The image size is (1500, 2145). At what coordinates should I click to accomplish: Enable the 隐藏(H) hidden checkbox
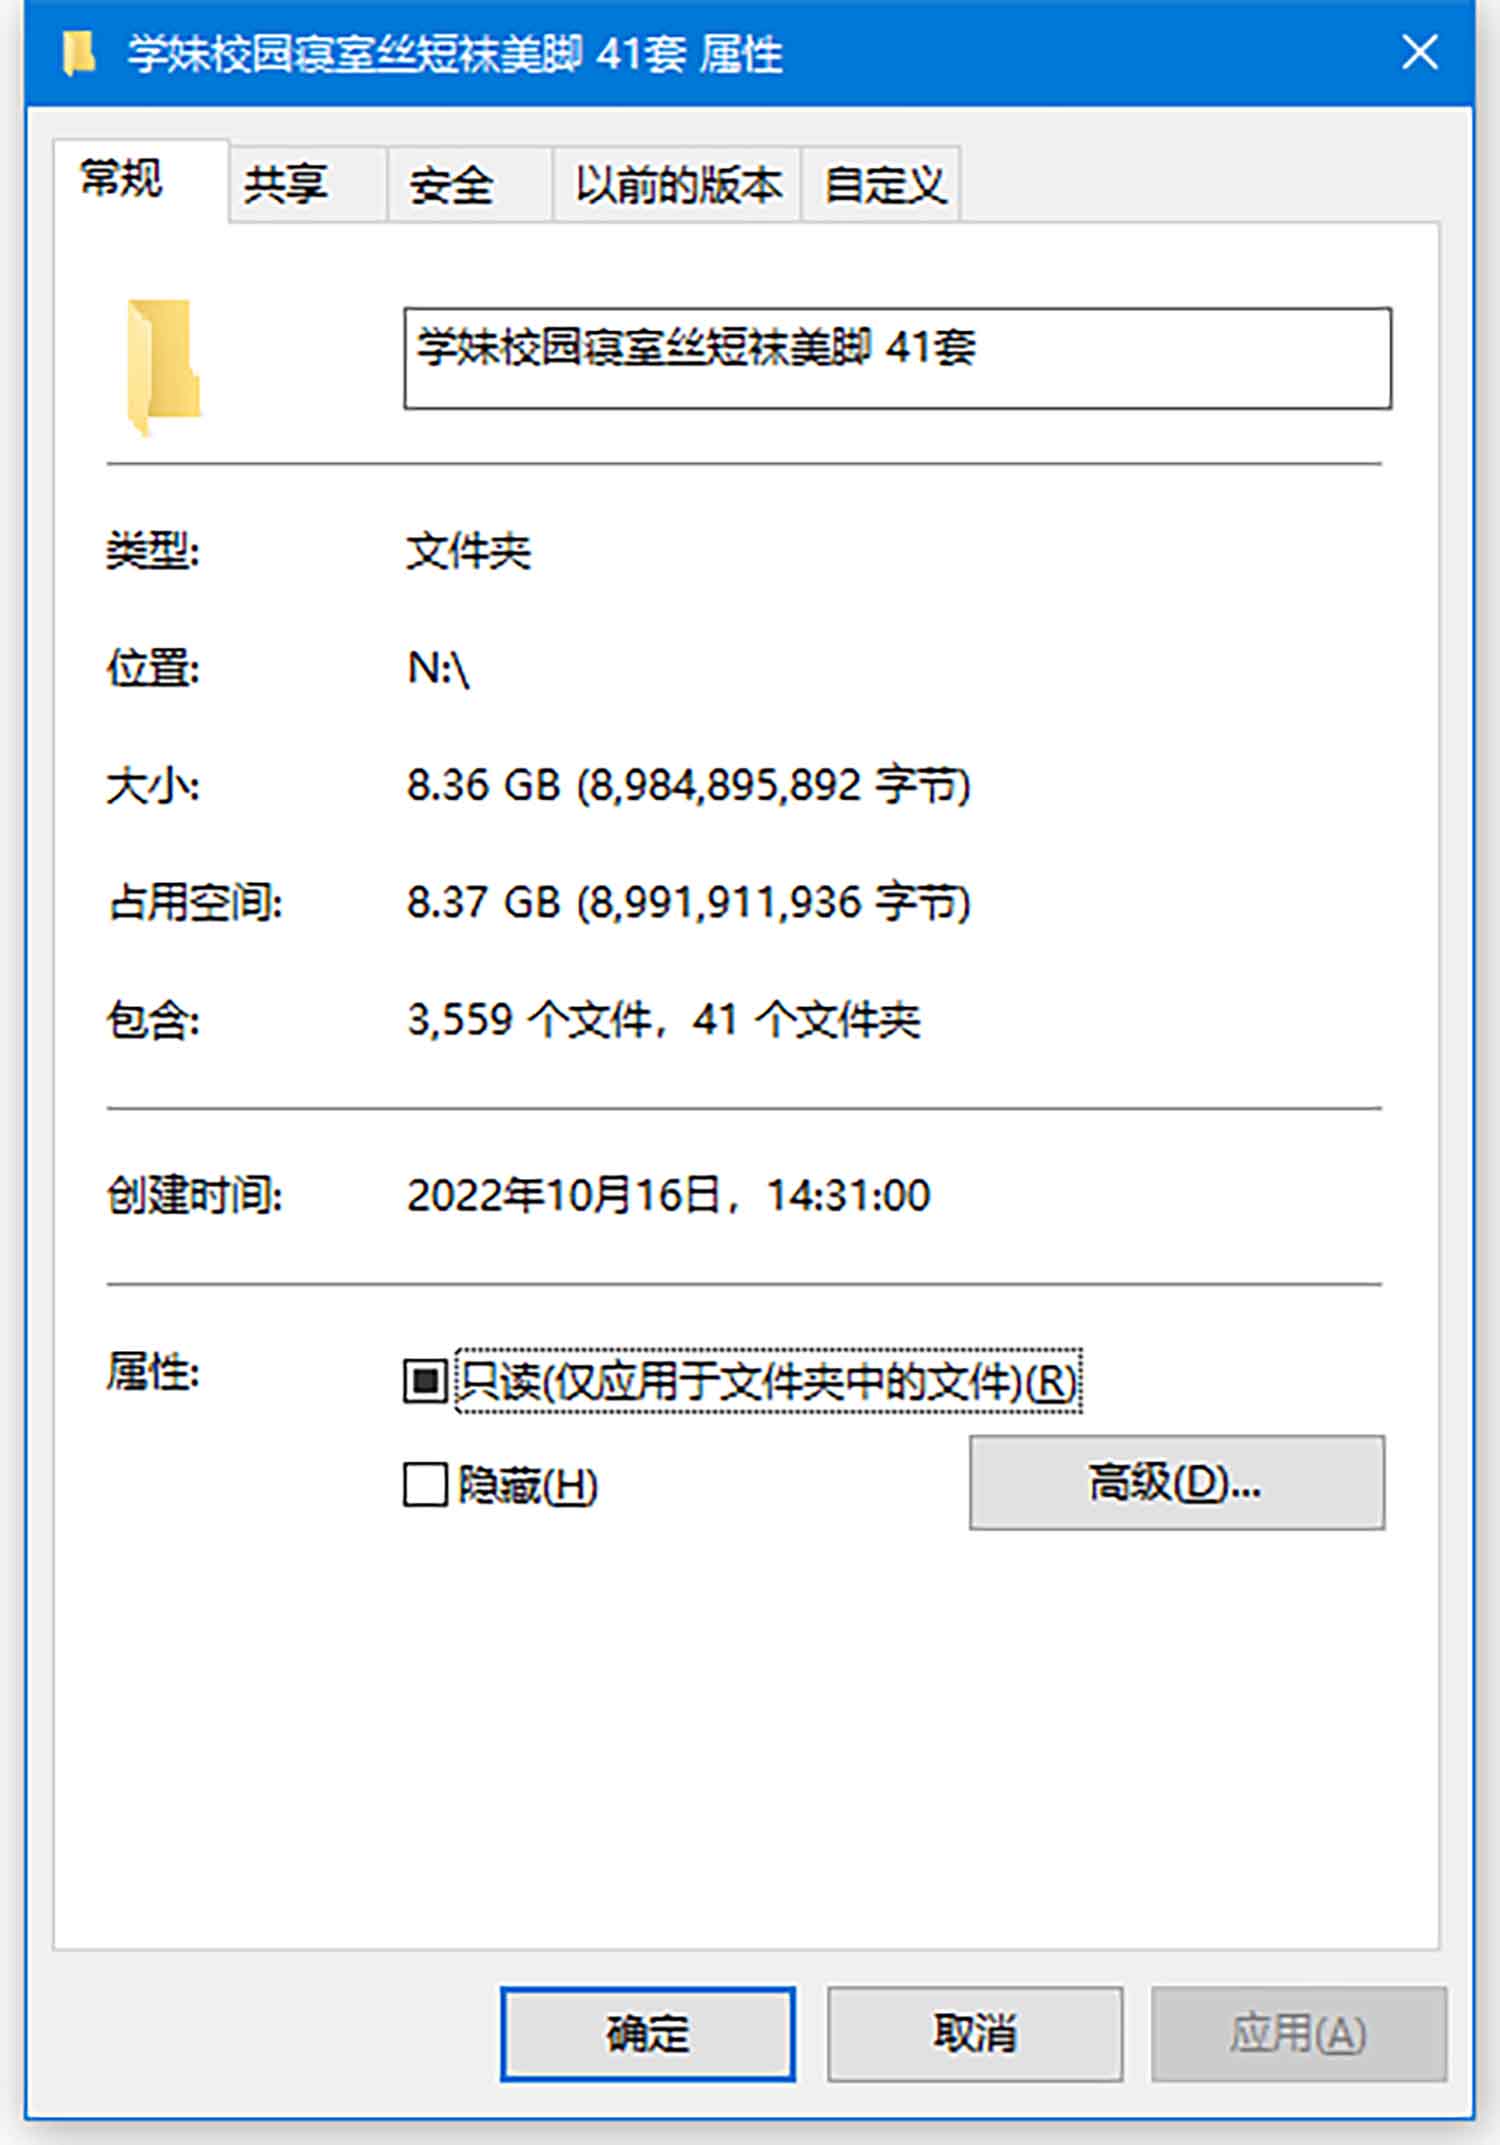coord(424,1484)
